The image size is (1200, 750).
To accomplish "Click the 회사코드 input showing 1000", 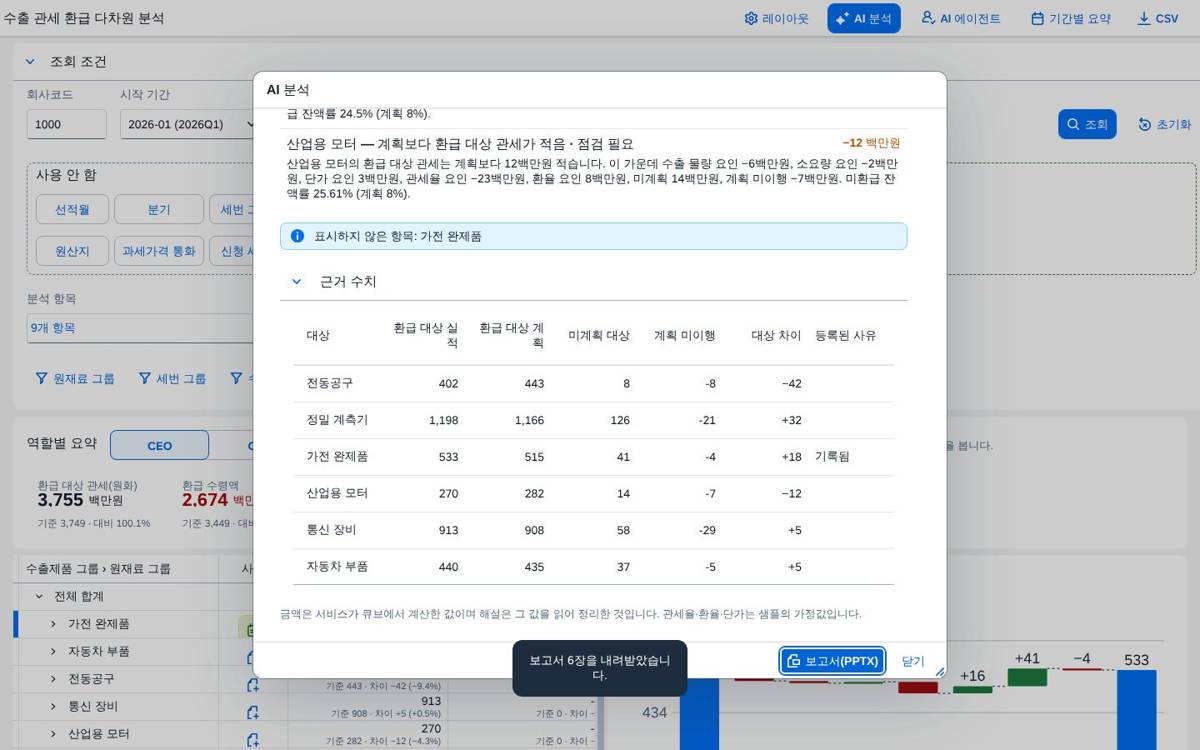I will click(66, 124).
